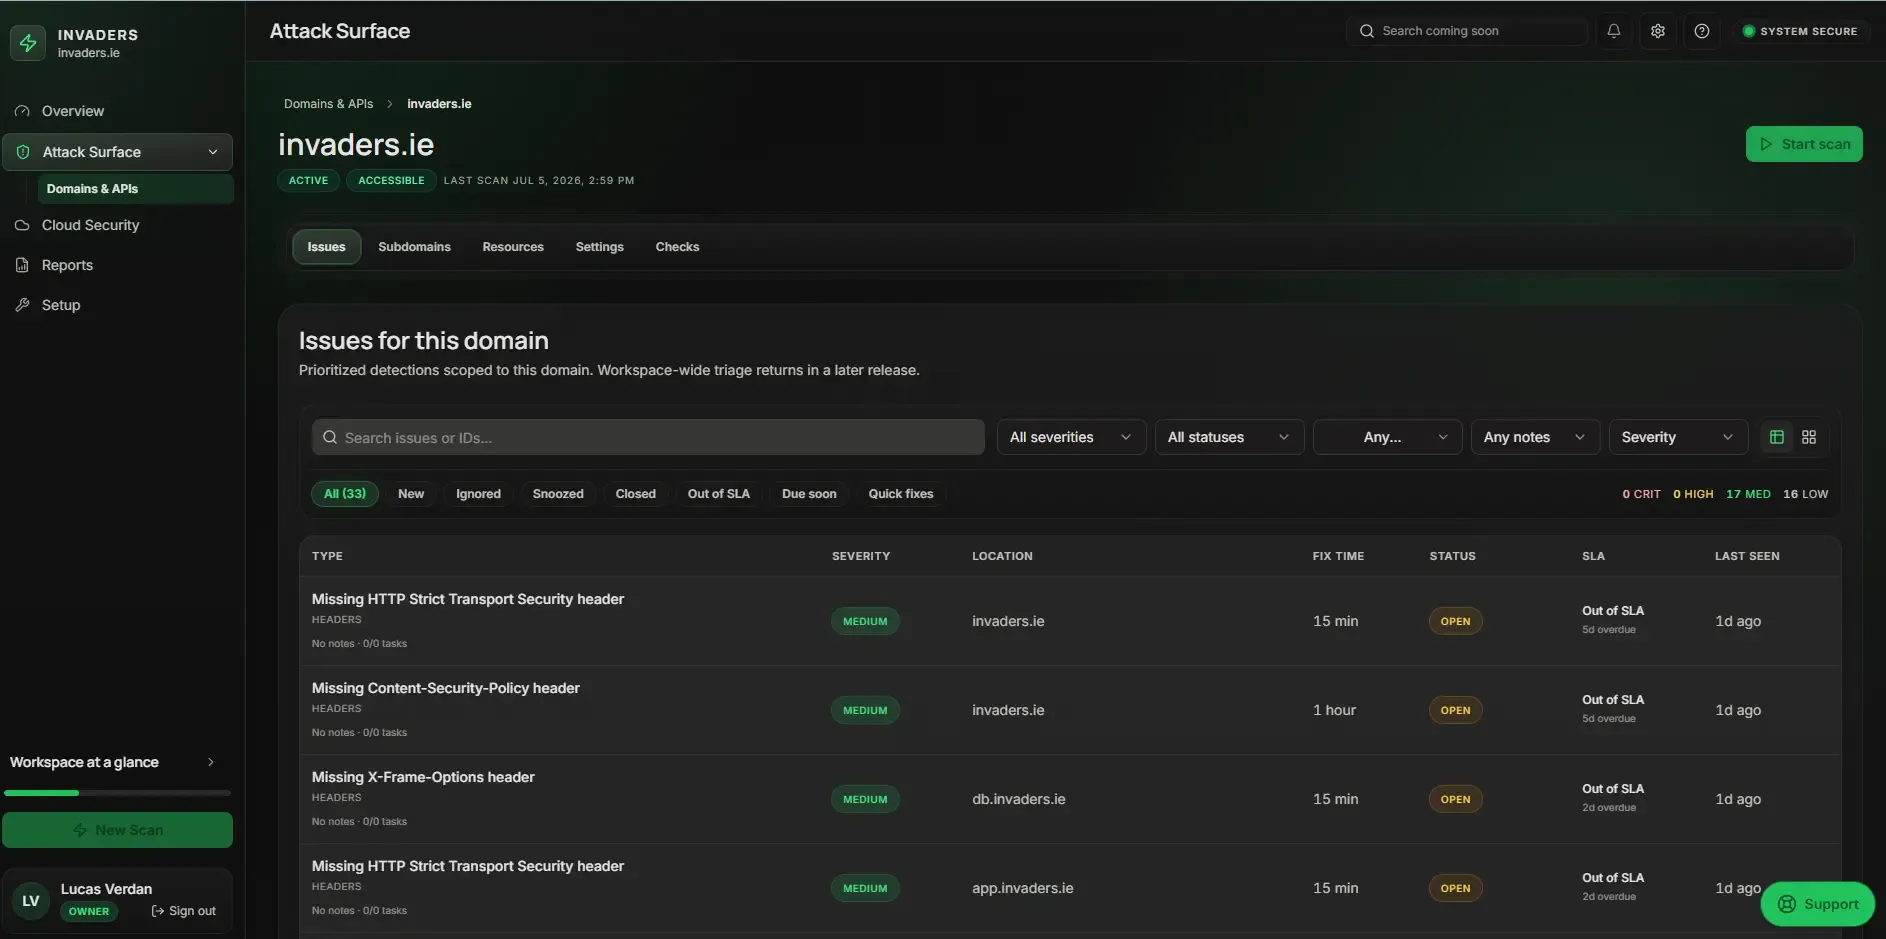Open the All severities dropdown
Screen dimensions: 1886x939
tap(1071, 437)
